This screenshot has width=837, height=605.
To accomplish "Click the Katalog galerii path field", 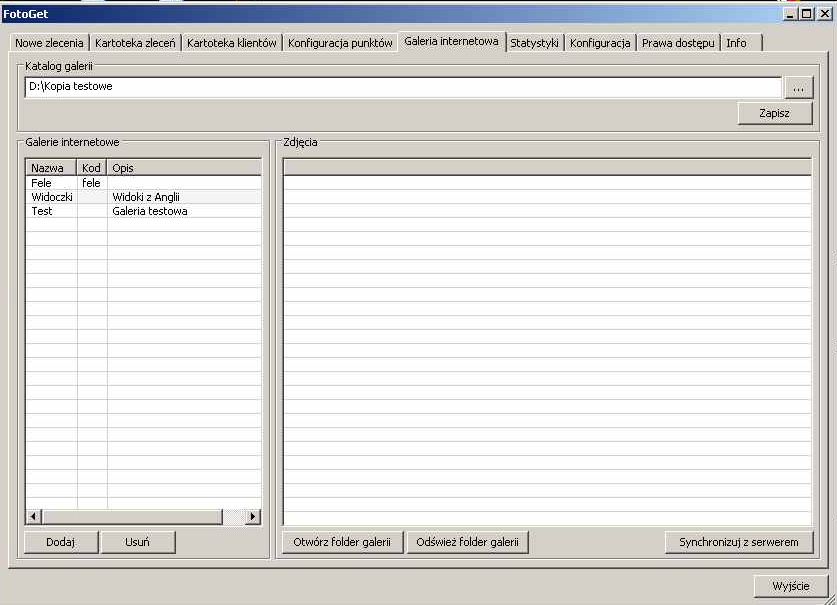I will [403, 87].
